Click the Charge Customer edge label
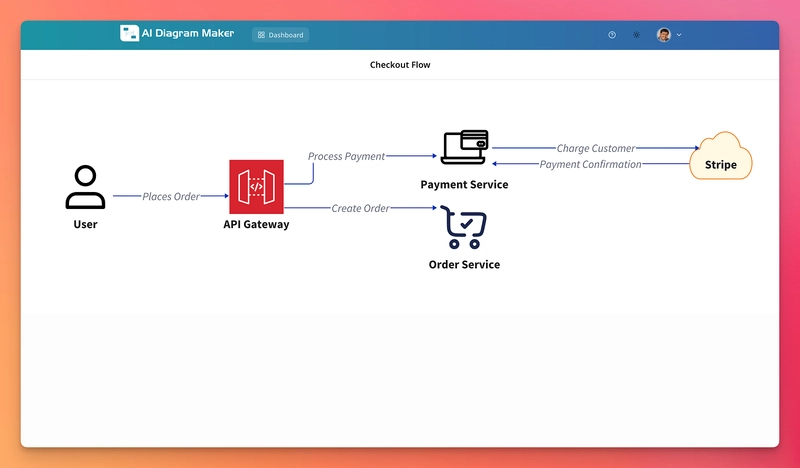The height and width of the screenshot is (468, 800). pos(596,149)
